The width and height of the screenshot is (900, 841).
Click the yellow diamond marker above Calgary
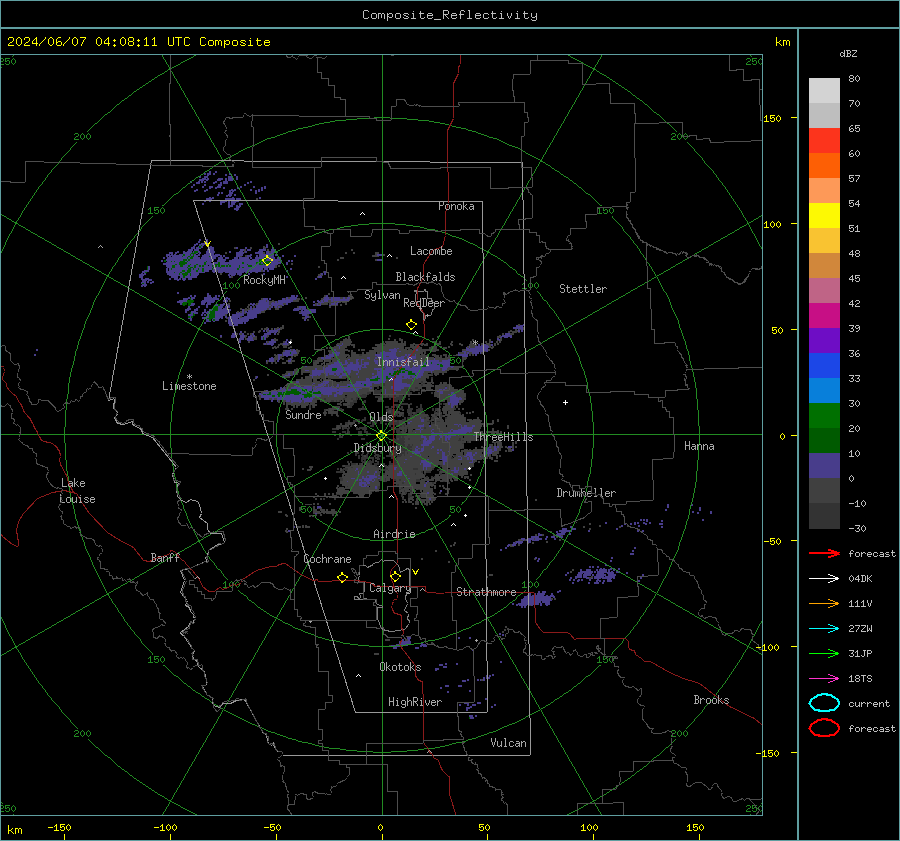(x=395, y=576)
